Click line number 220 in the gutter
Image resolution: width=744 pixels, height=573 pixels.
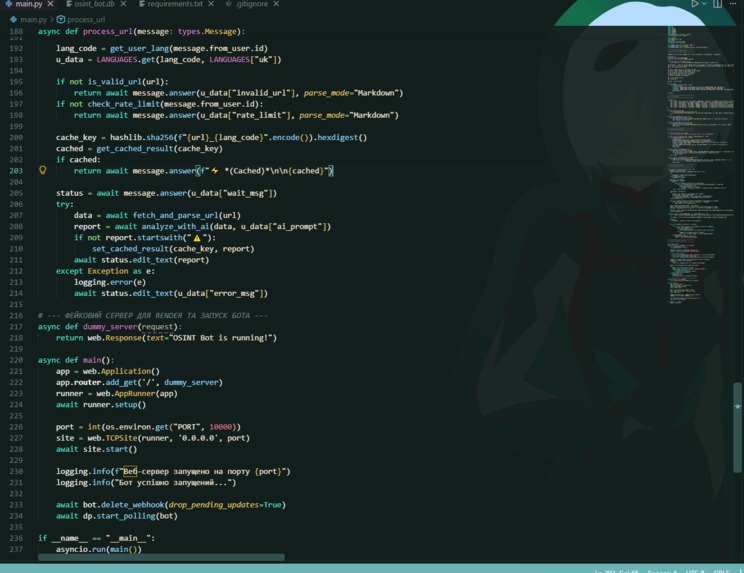coord(16,360)
